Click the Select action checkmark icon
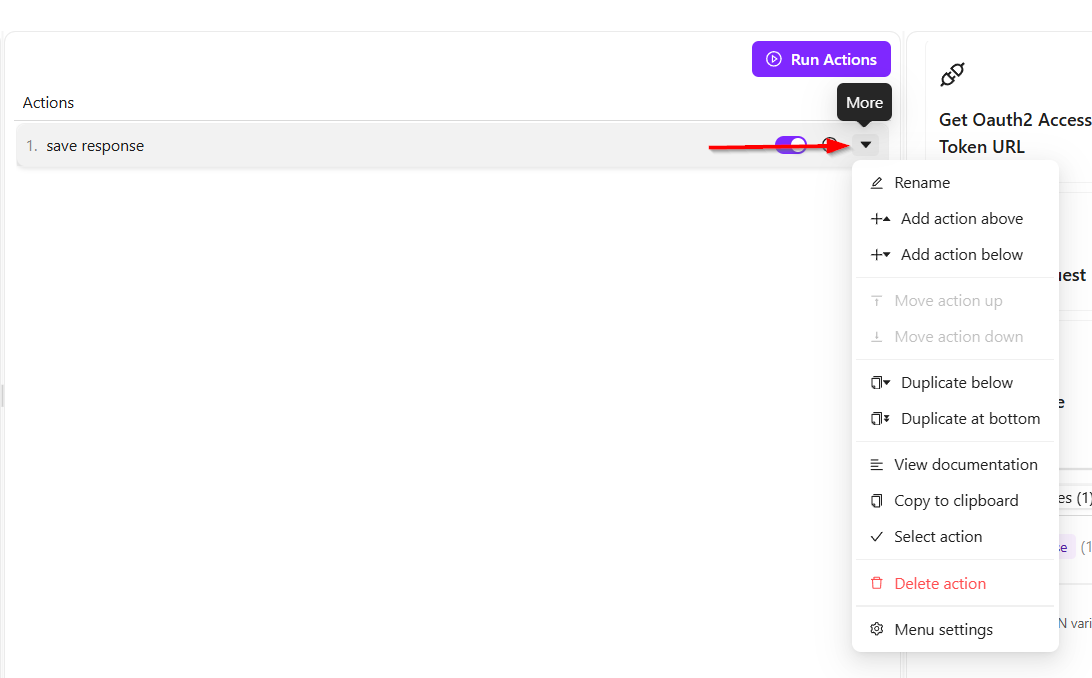Screen dimensions: 1092x678 pos(877,537)
